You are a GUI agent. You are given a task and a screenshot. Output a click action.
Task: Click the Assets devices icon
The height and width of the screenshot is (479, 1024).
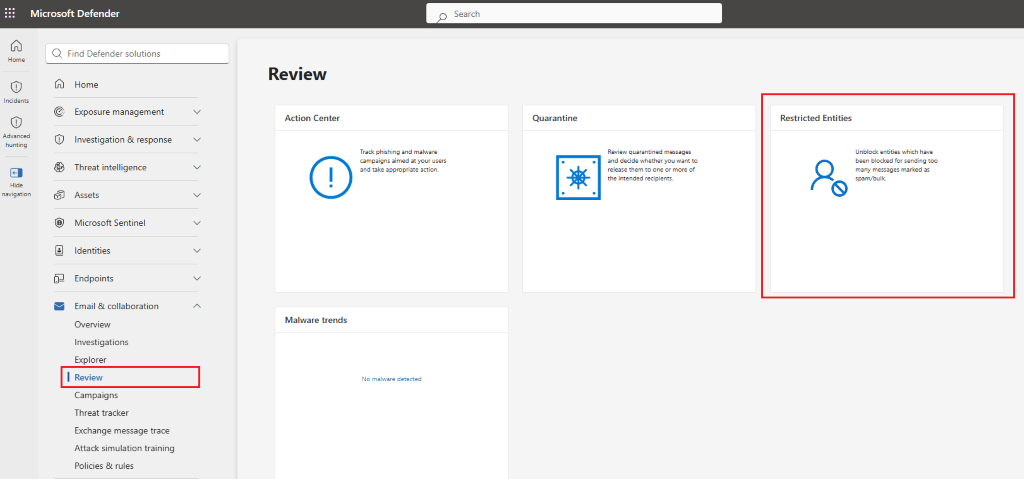pos(59,195)
